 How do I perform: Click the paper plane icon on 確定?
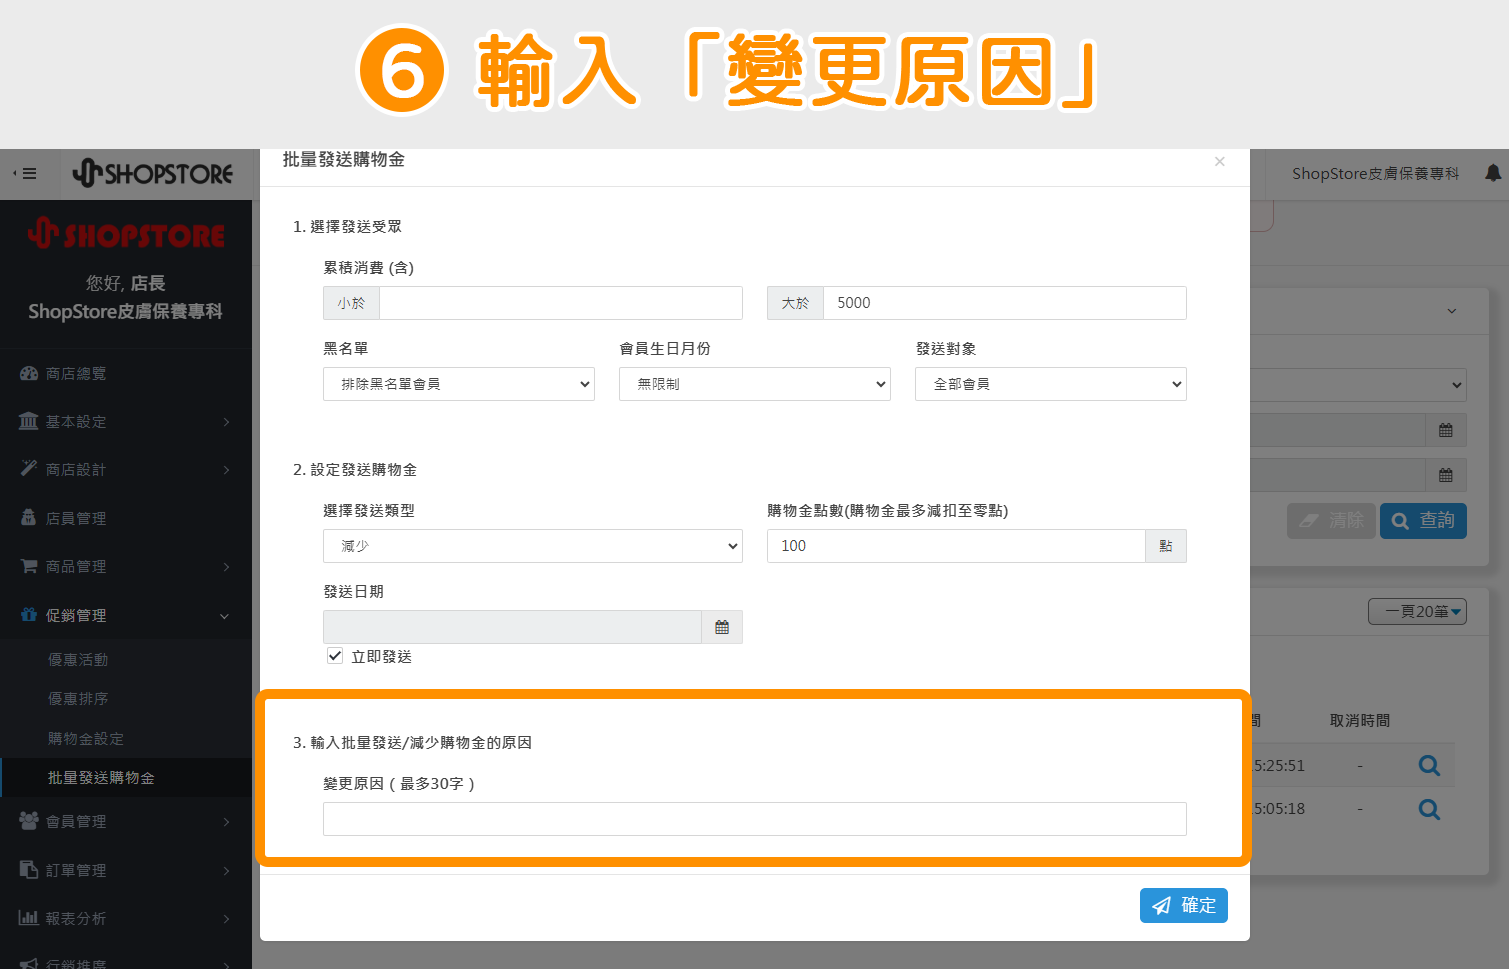(1161, 906)
